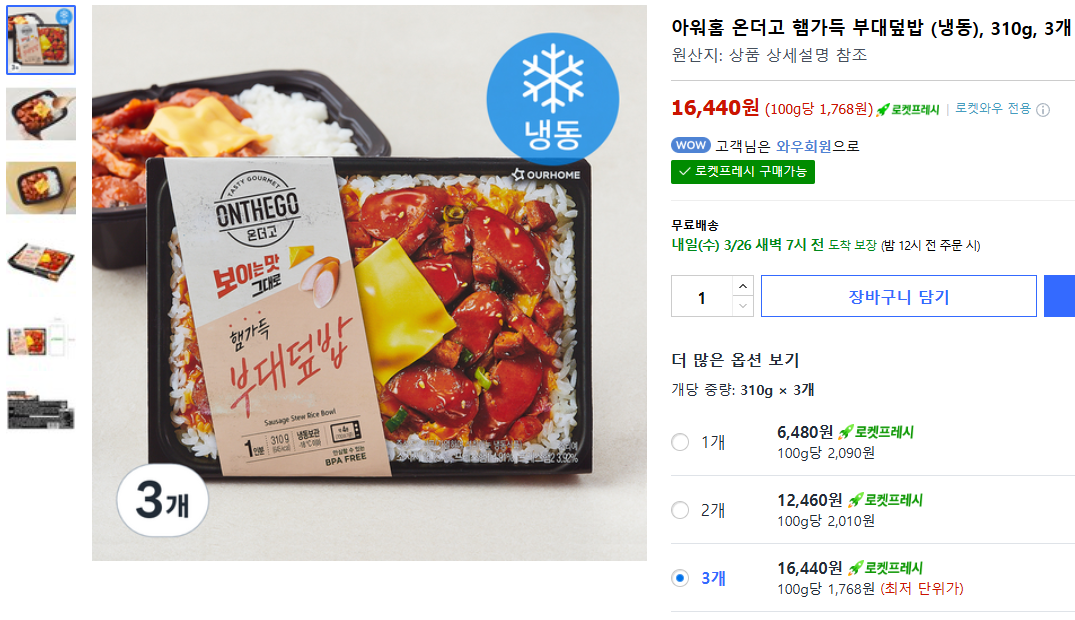Viewport: 1075px width, 620px height.
Task: Click the 3개 quantity badge on the product image
Action: tap(162, 500)
